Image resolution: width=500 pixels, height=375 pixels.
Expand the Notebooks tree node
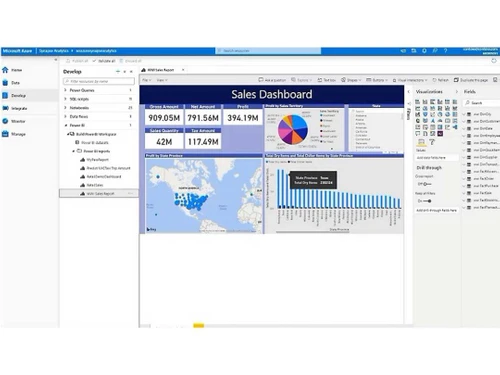pyautogui.click(x=65, y=108)
